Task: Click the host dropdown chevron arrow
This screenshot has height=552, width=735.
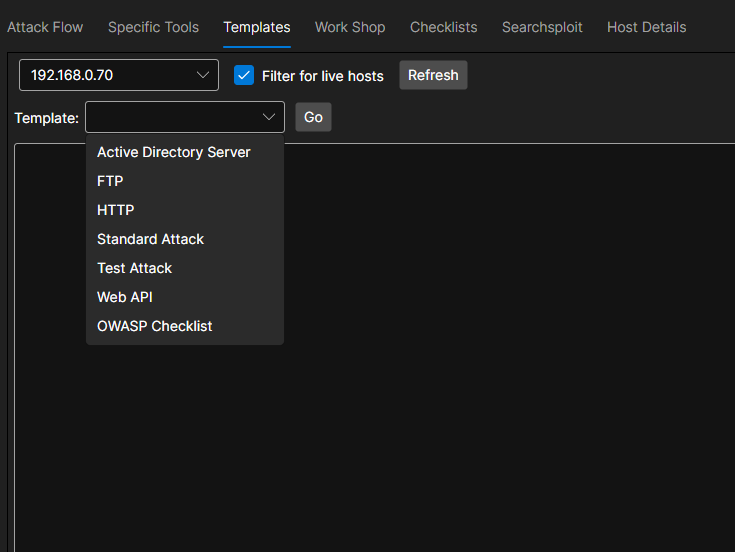Action: pos(203,75)
